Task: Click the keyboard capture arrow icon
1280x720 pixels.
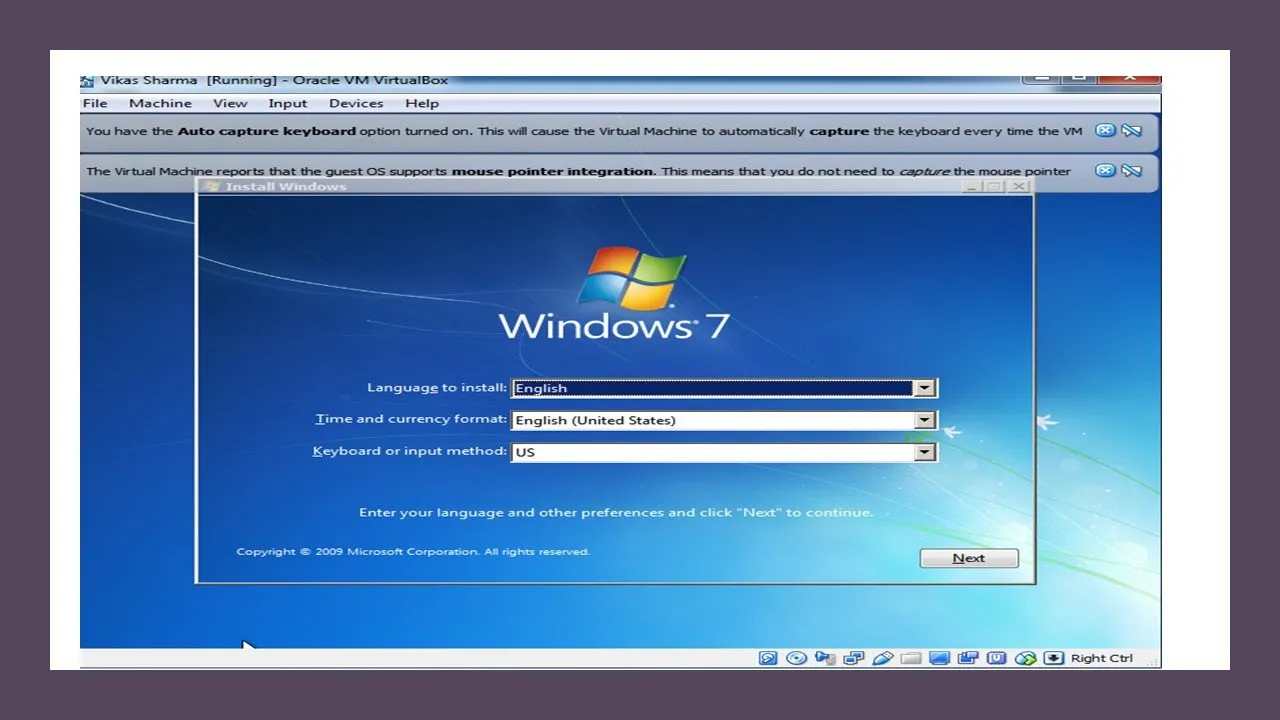Action: (x=1053, y=658)
